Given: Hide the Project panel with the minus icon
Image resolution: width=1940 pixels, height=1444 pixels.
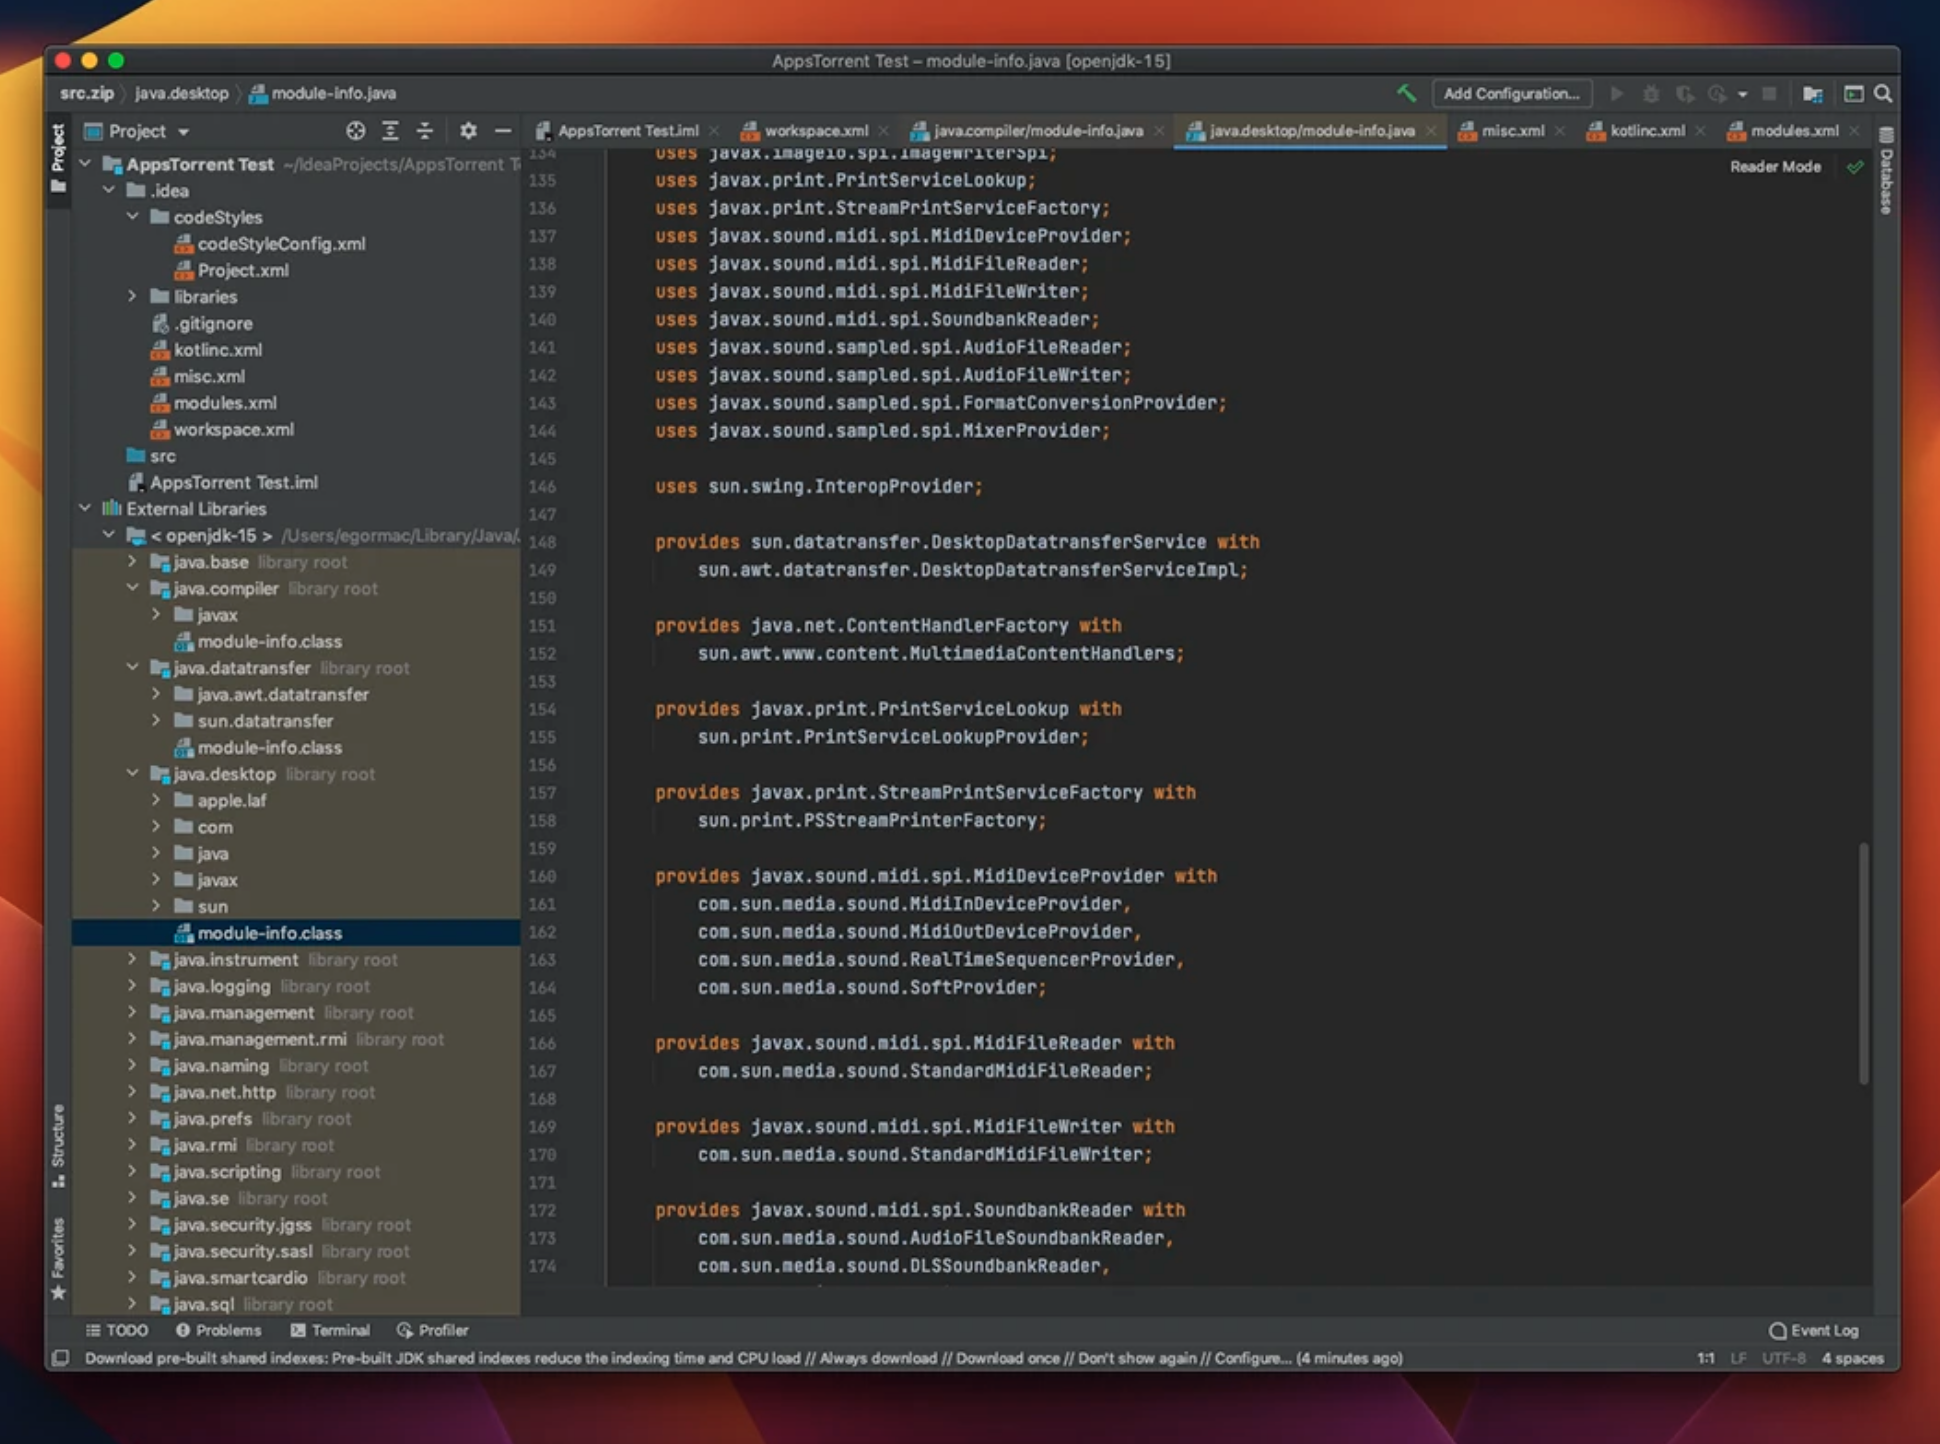Looking at the screenshot, I should pos(503,131).
